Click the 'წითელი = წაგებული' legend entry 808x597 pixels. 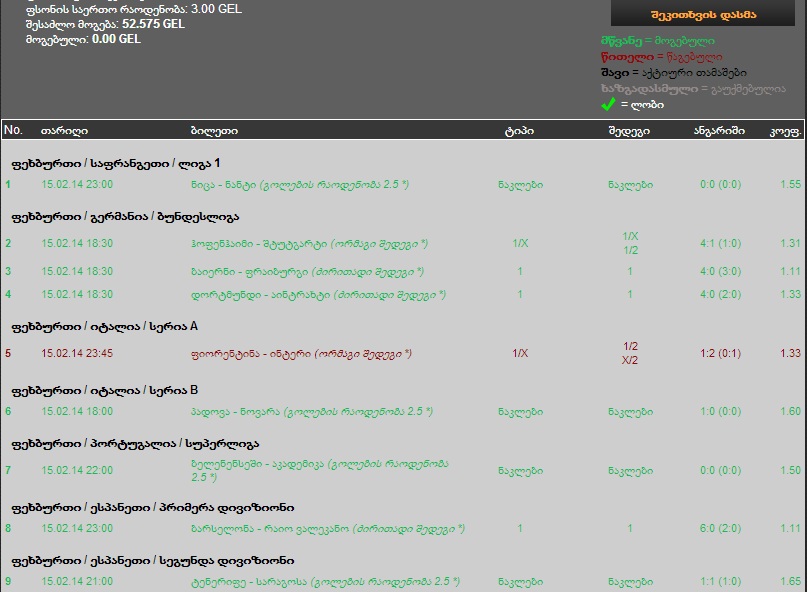(x=662, y=57)
